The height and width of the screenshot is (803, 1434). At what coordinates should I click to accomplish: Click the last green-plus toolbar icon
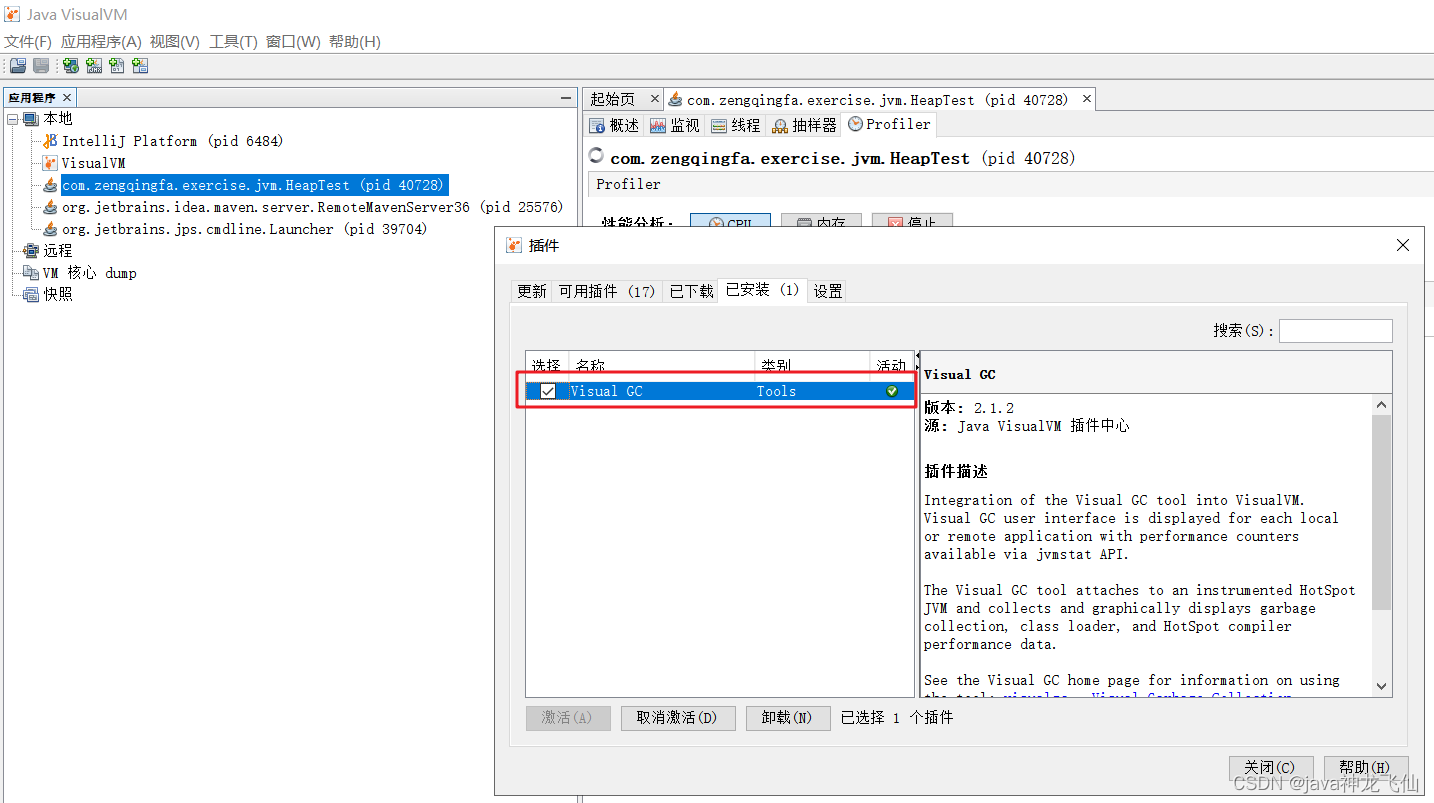click(140, 66)
